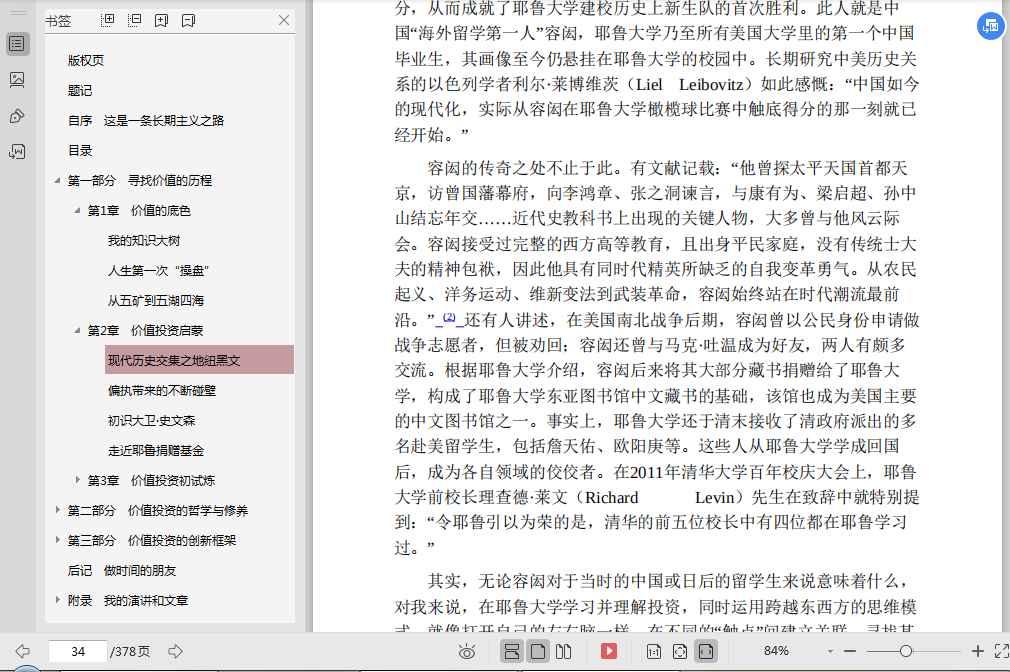Click the page number field showing 34
The width and height of the screenshot is (1010, 672).
coord(78,651)
